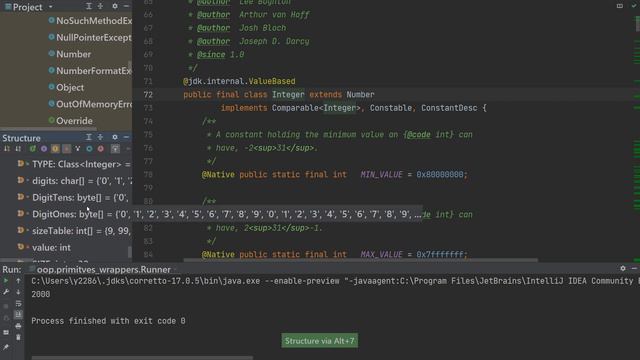Screen dimensions: 640x360
Task: Hide Run panel with minus icon
Action: click(x=634, y=268)
